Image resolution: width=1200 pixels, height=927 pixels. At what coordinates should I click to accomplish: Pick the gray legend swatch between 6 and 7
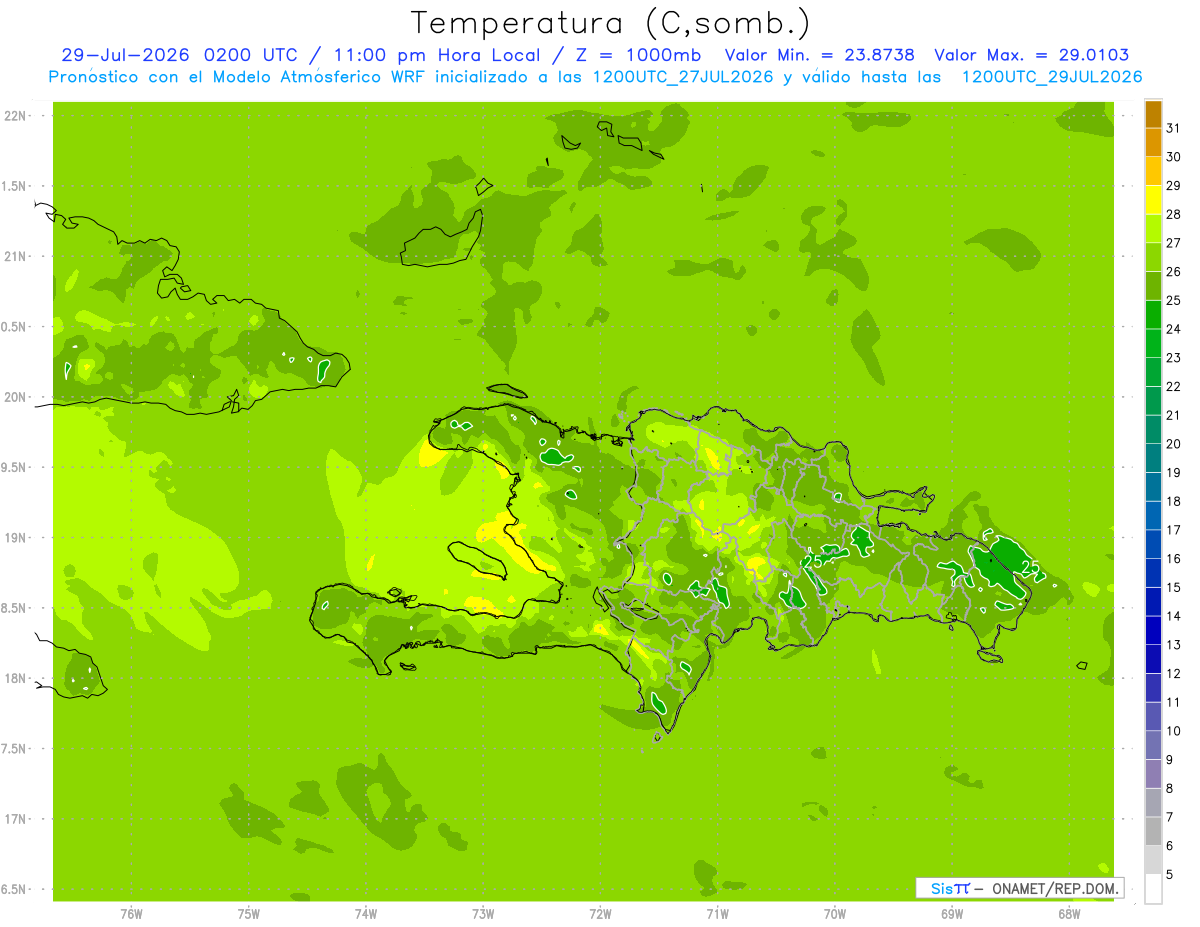[x=1153, y=831]
